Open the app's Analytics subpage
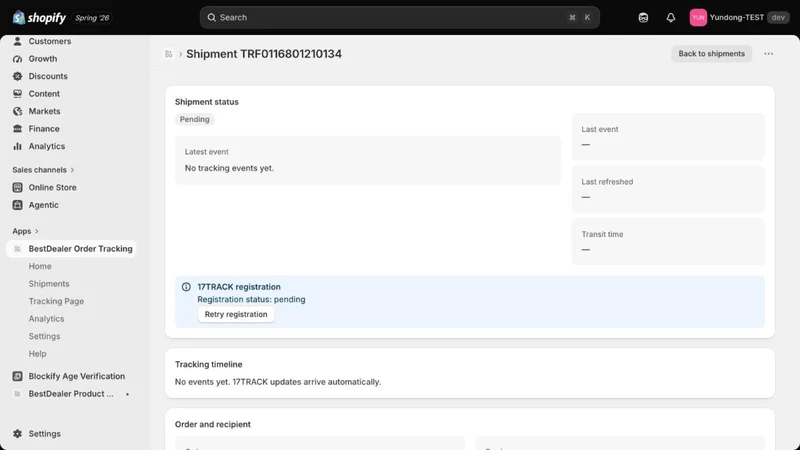800x450 pixels. pos(46,319)
